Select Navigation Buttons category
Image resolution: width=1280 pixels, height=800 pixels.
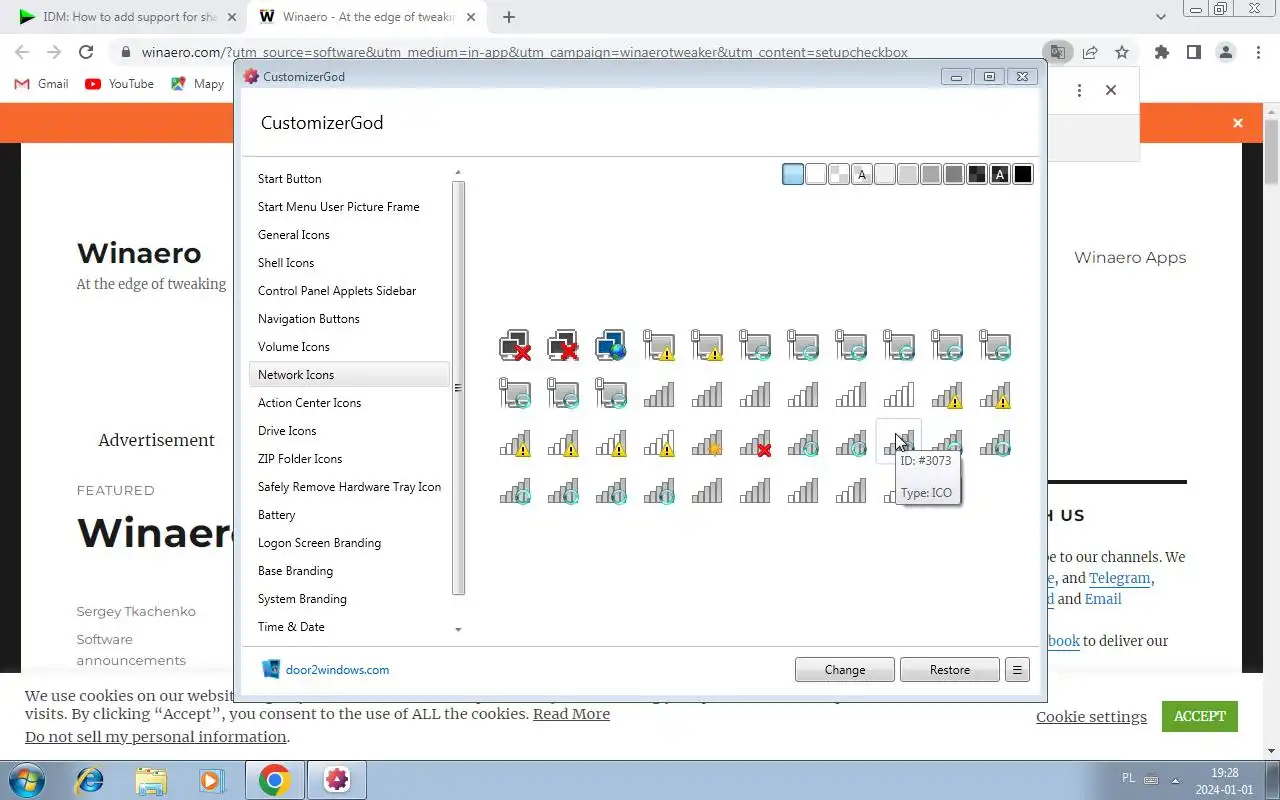(349, 319)
